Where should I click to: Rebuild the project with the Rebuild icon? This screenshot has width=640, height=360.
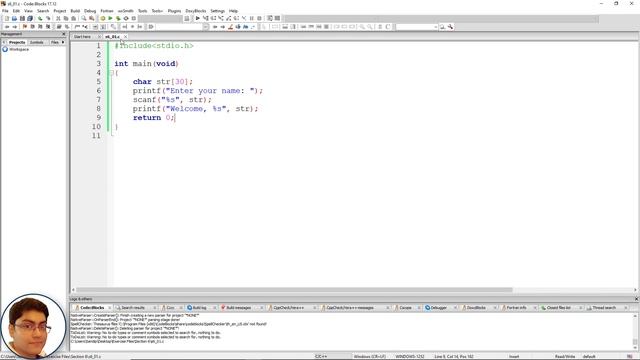coord(126,18)
